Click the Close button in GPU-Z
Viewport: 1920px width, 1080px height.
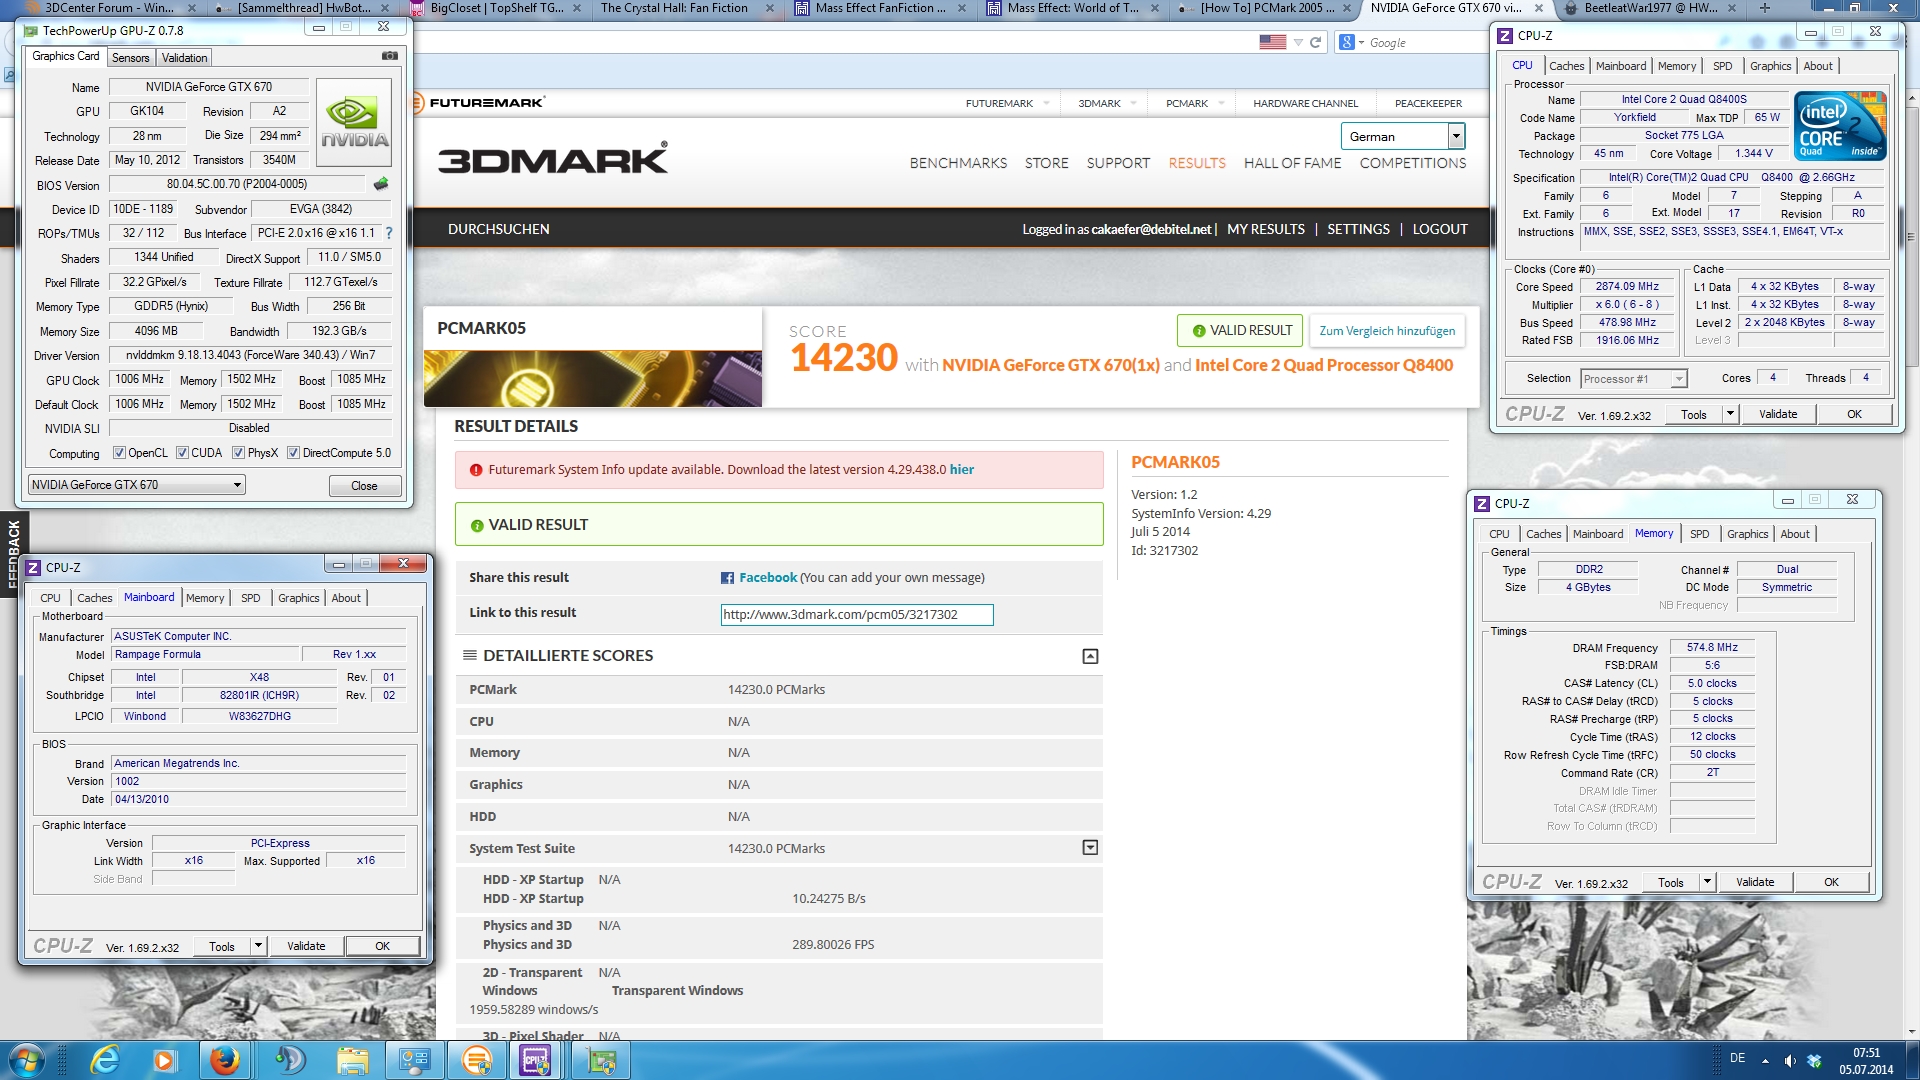[x=364, y=486]
